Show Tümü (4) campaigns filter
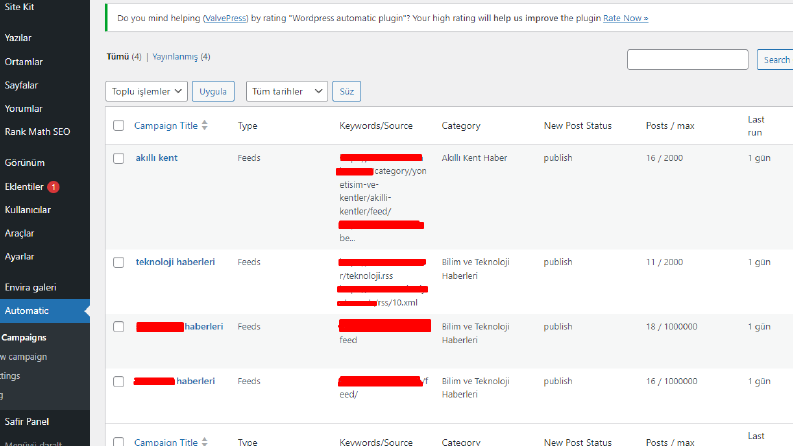The width and height of the screenshot is (793, 446). [x=124, y=57]
